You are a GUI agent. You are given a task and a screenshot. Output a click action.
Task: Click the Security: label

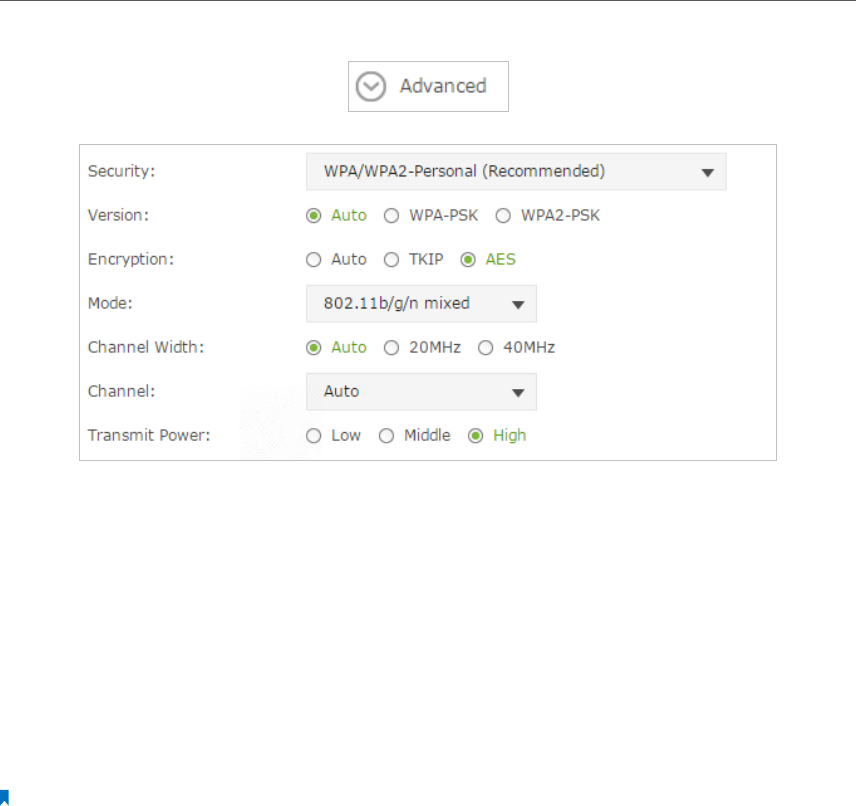click(122, 171)
